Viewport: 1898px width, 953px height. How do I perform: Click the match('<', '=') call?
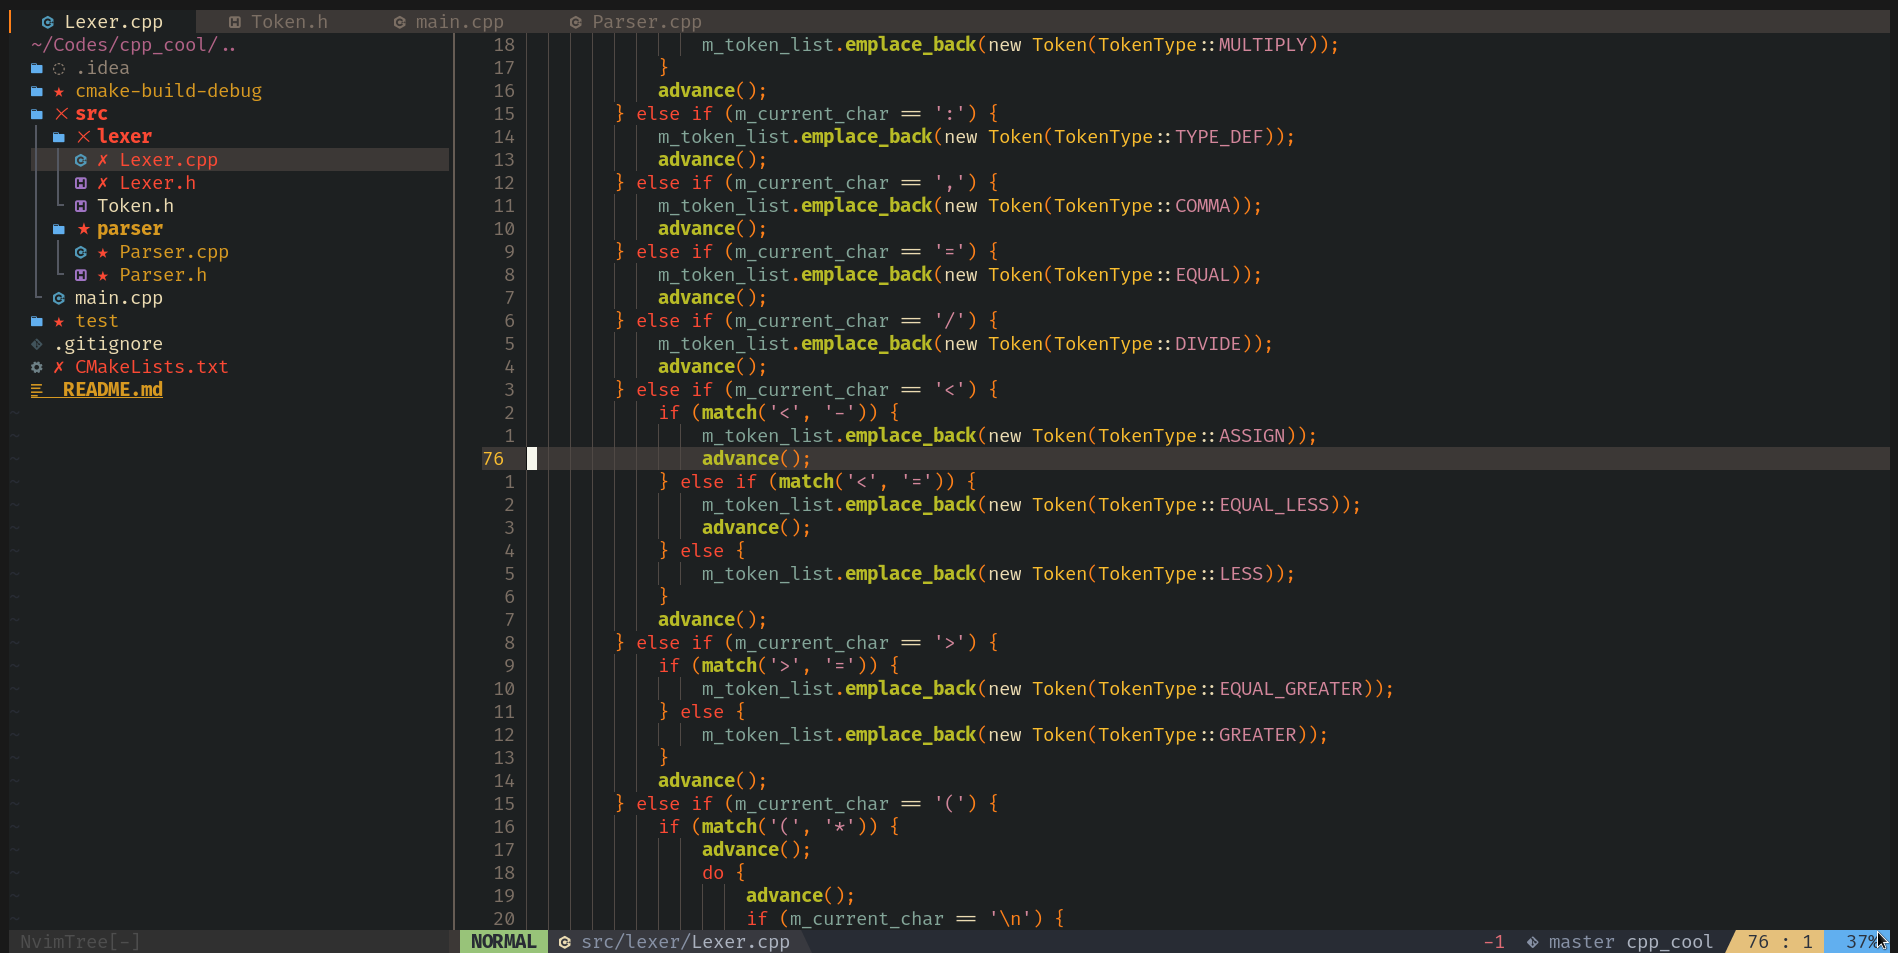861,482
